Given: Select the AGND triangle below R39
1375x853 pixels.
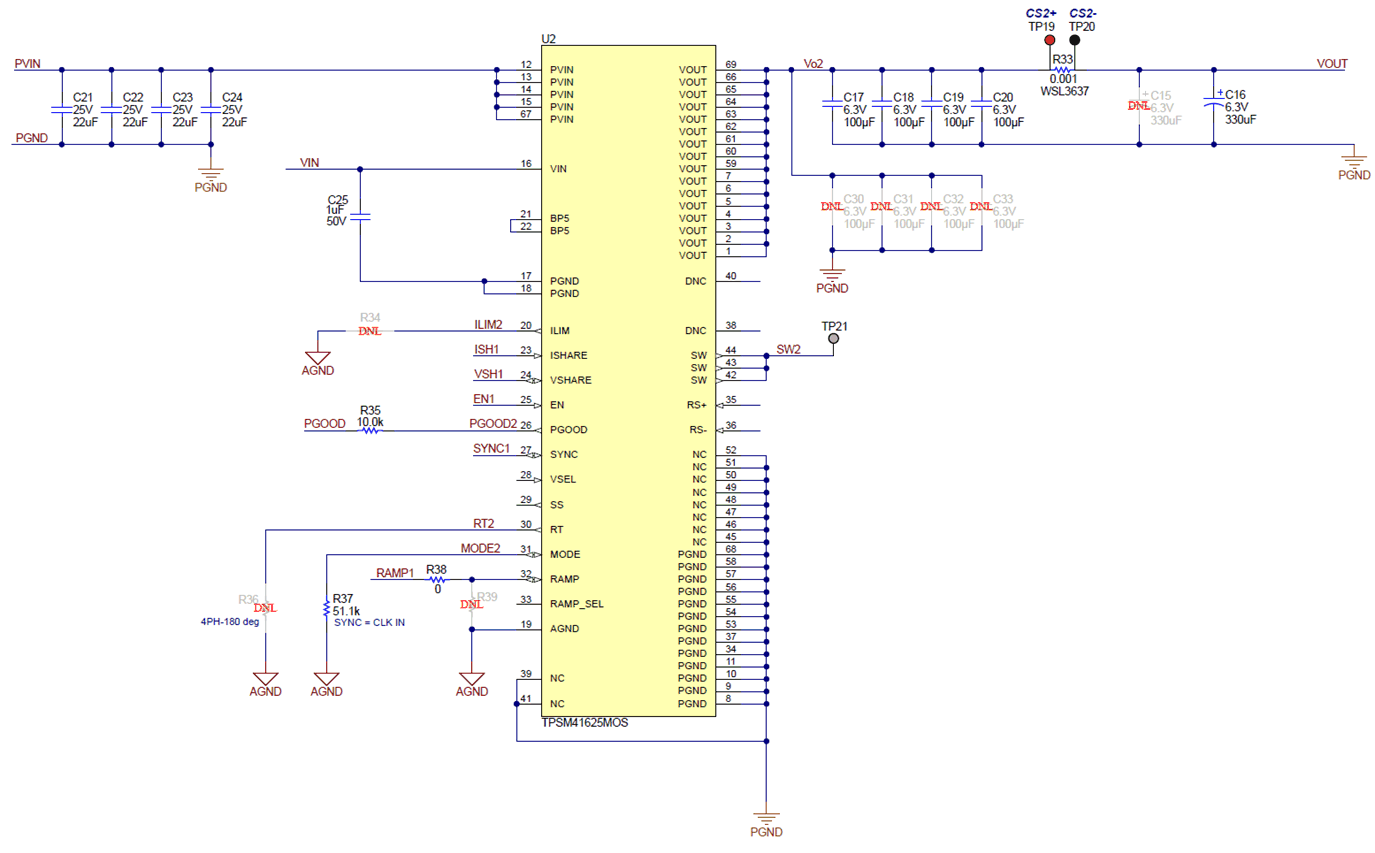Looking at the screenshot, I should pyautogui.click(x=471, y=677).
